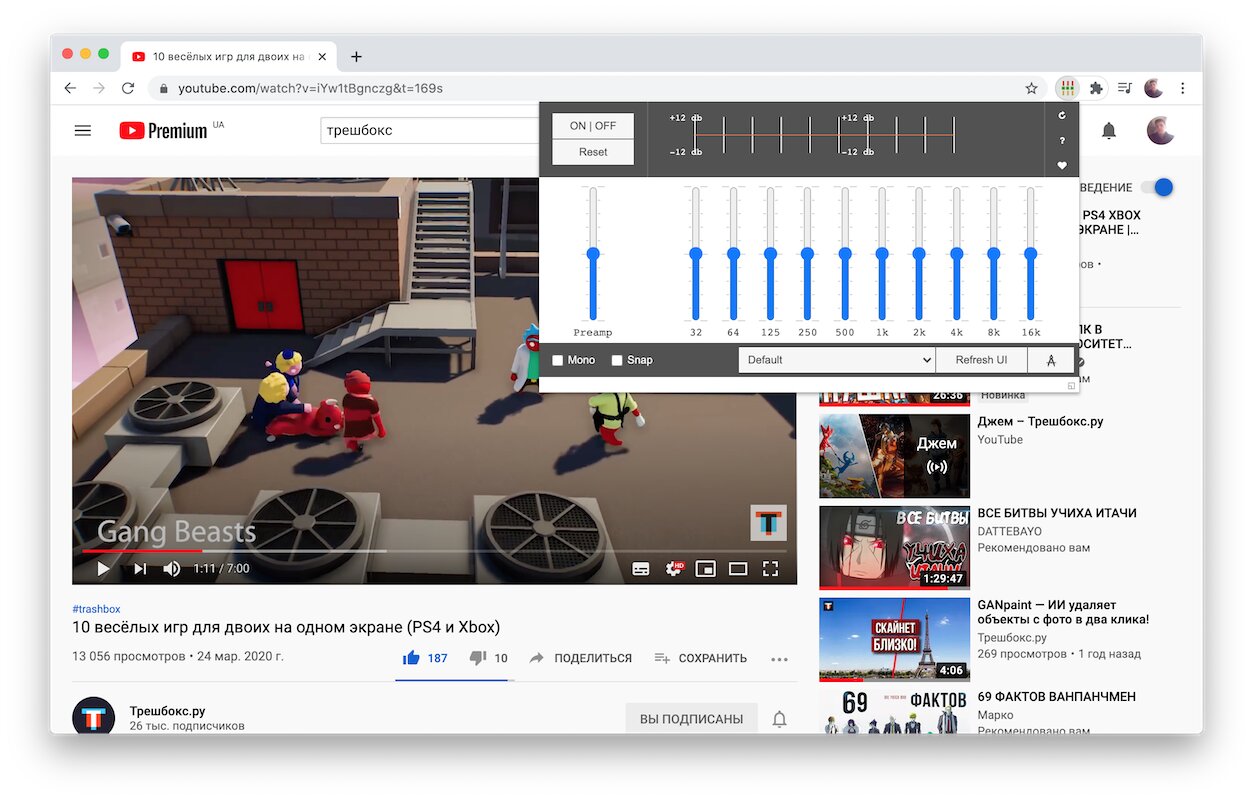This screenshot has height=800, width=1253.
Task: Mute the video volume
Action: tap(172, 568)
